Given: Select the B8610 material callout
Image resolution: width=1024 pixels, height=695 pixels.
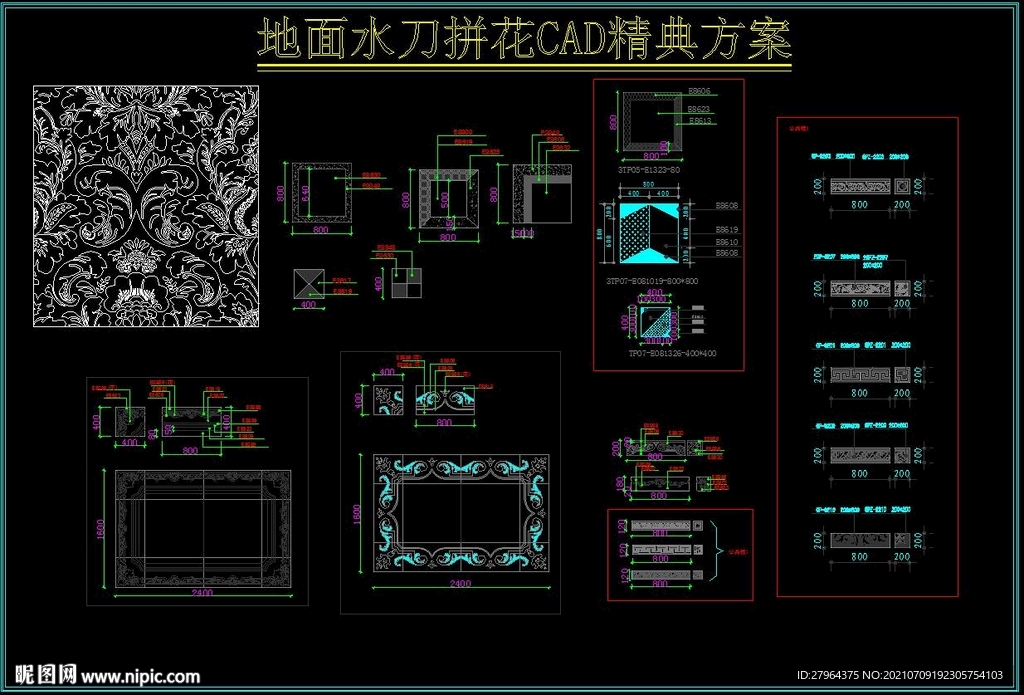Looking at the screenshot, I should (726, 242).
